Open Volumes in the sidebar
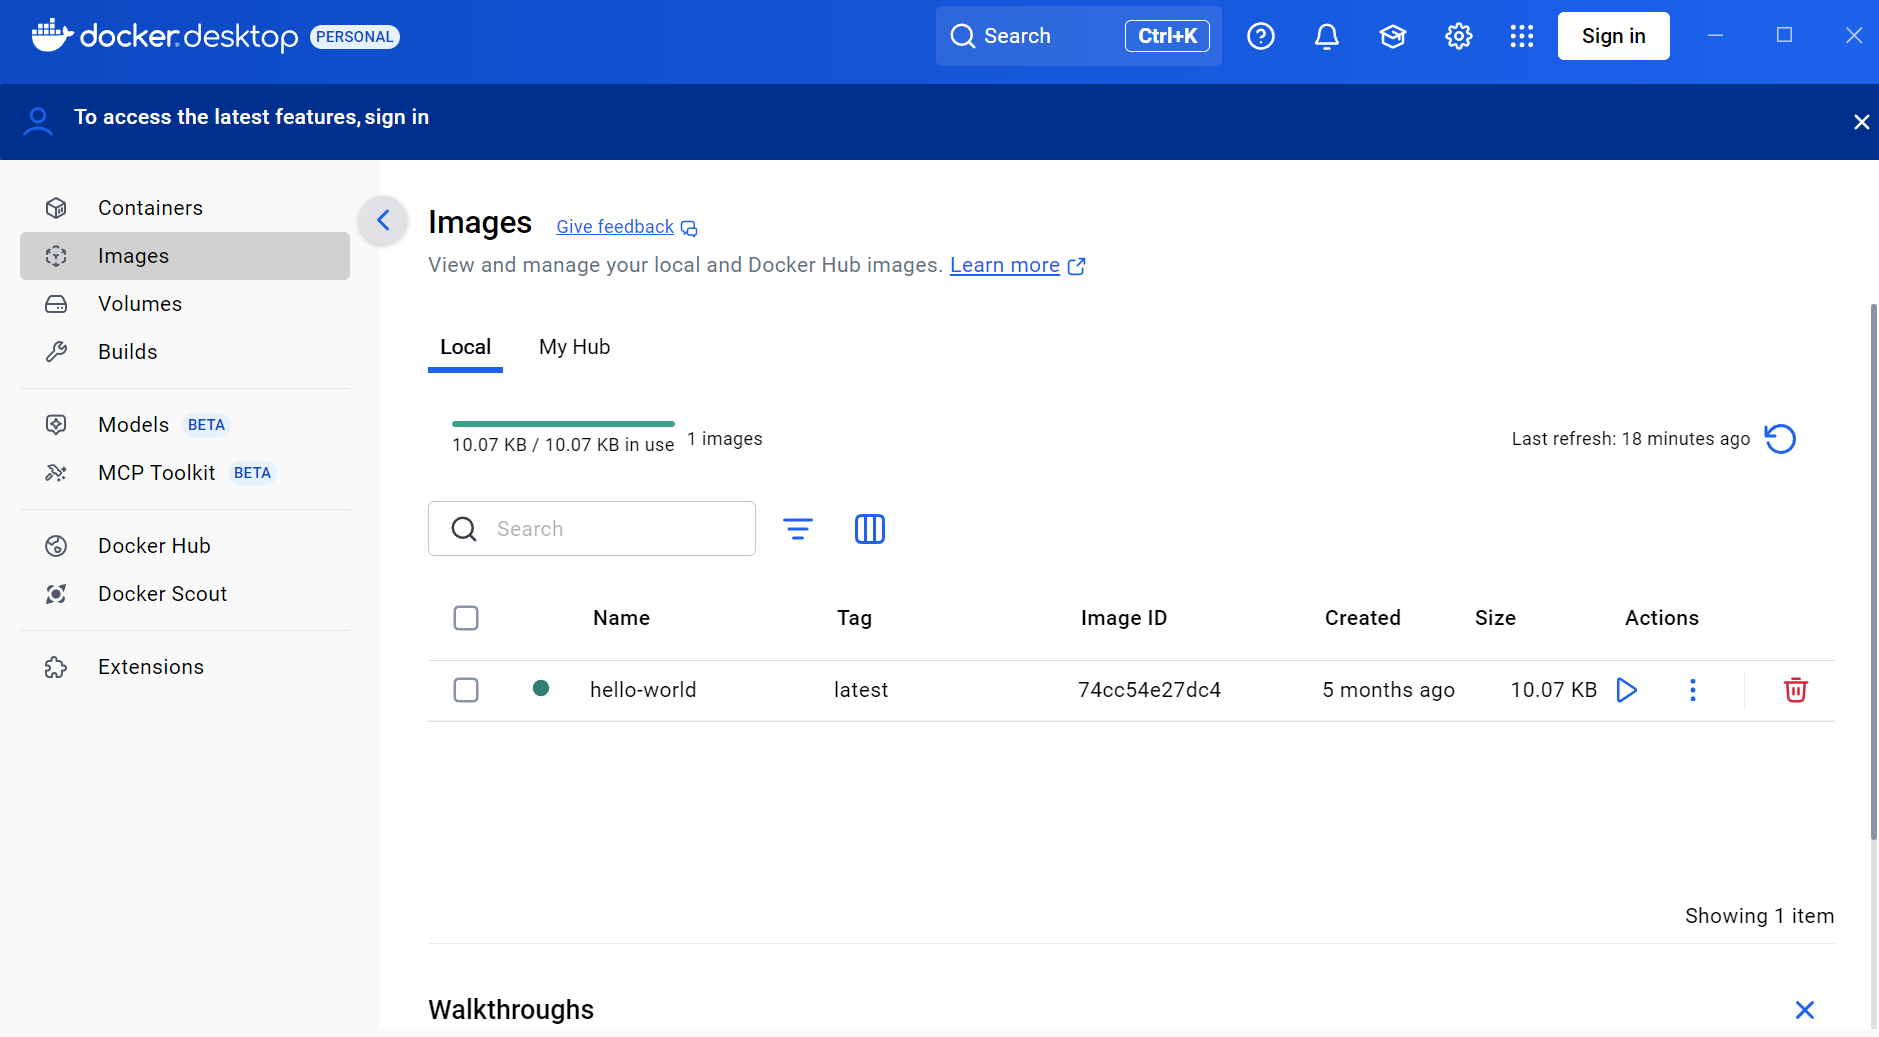Viewport: 1879px width, 1037px height. [x=185, y=304]
